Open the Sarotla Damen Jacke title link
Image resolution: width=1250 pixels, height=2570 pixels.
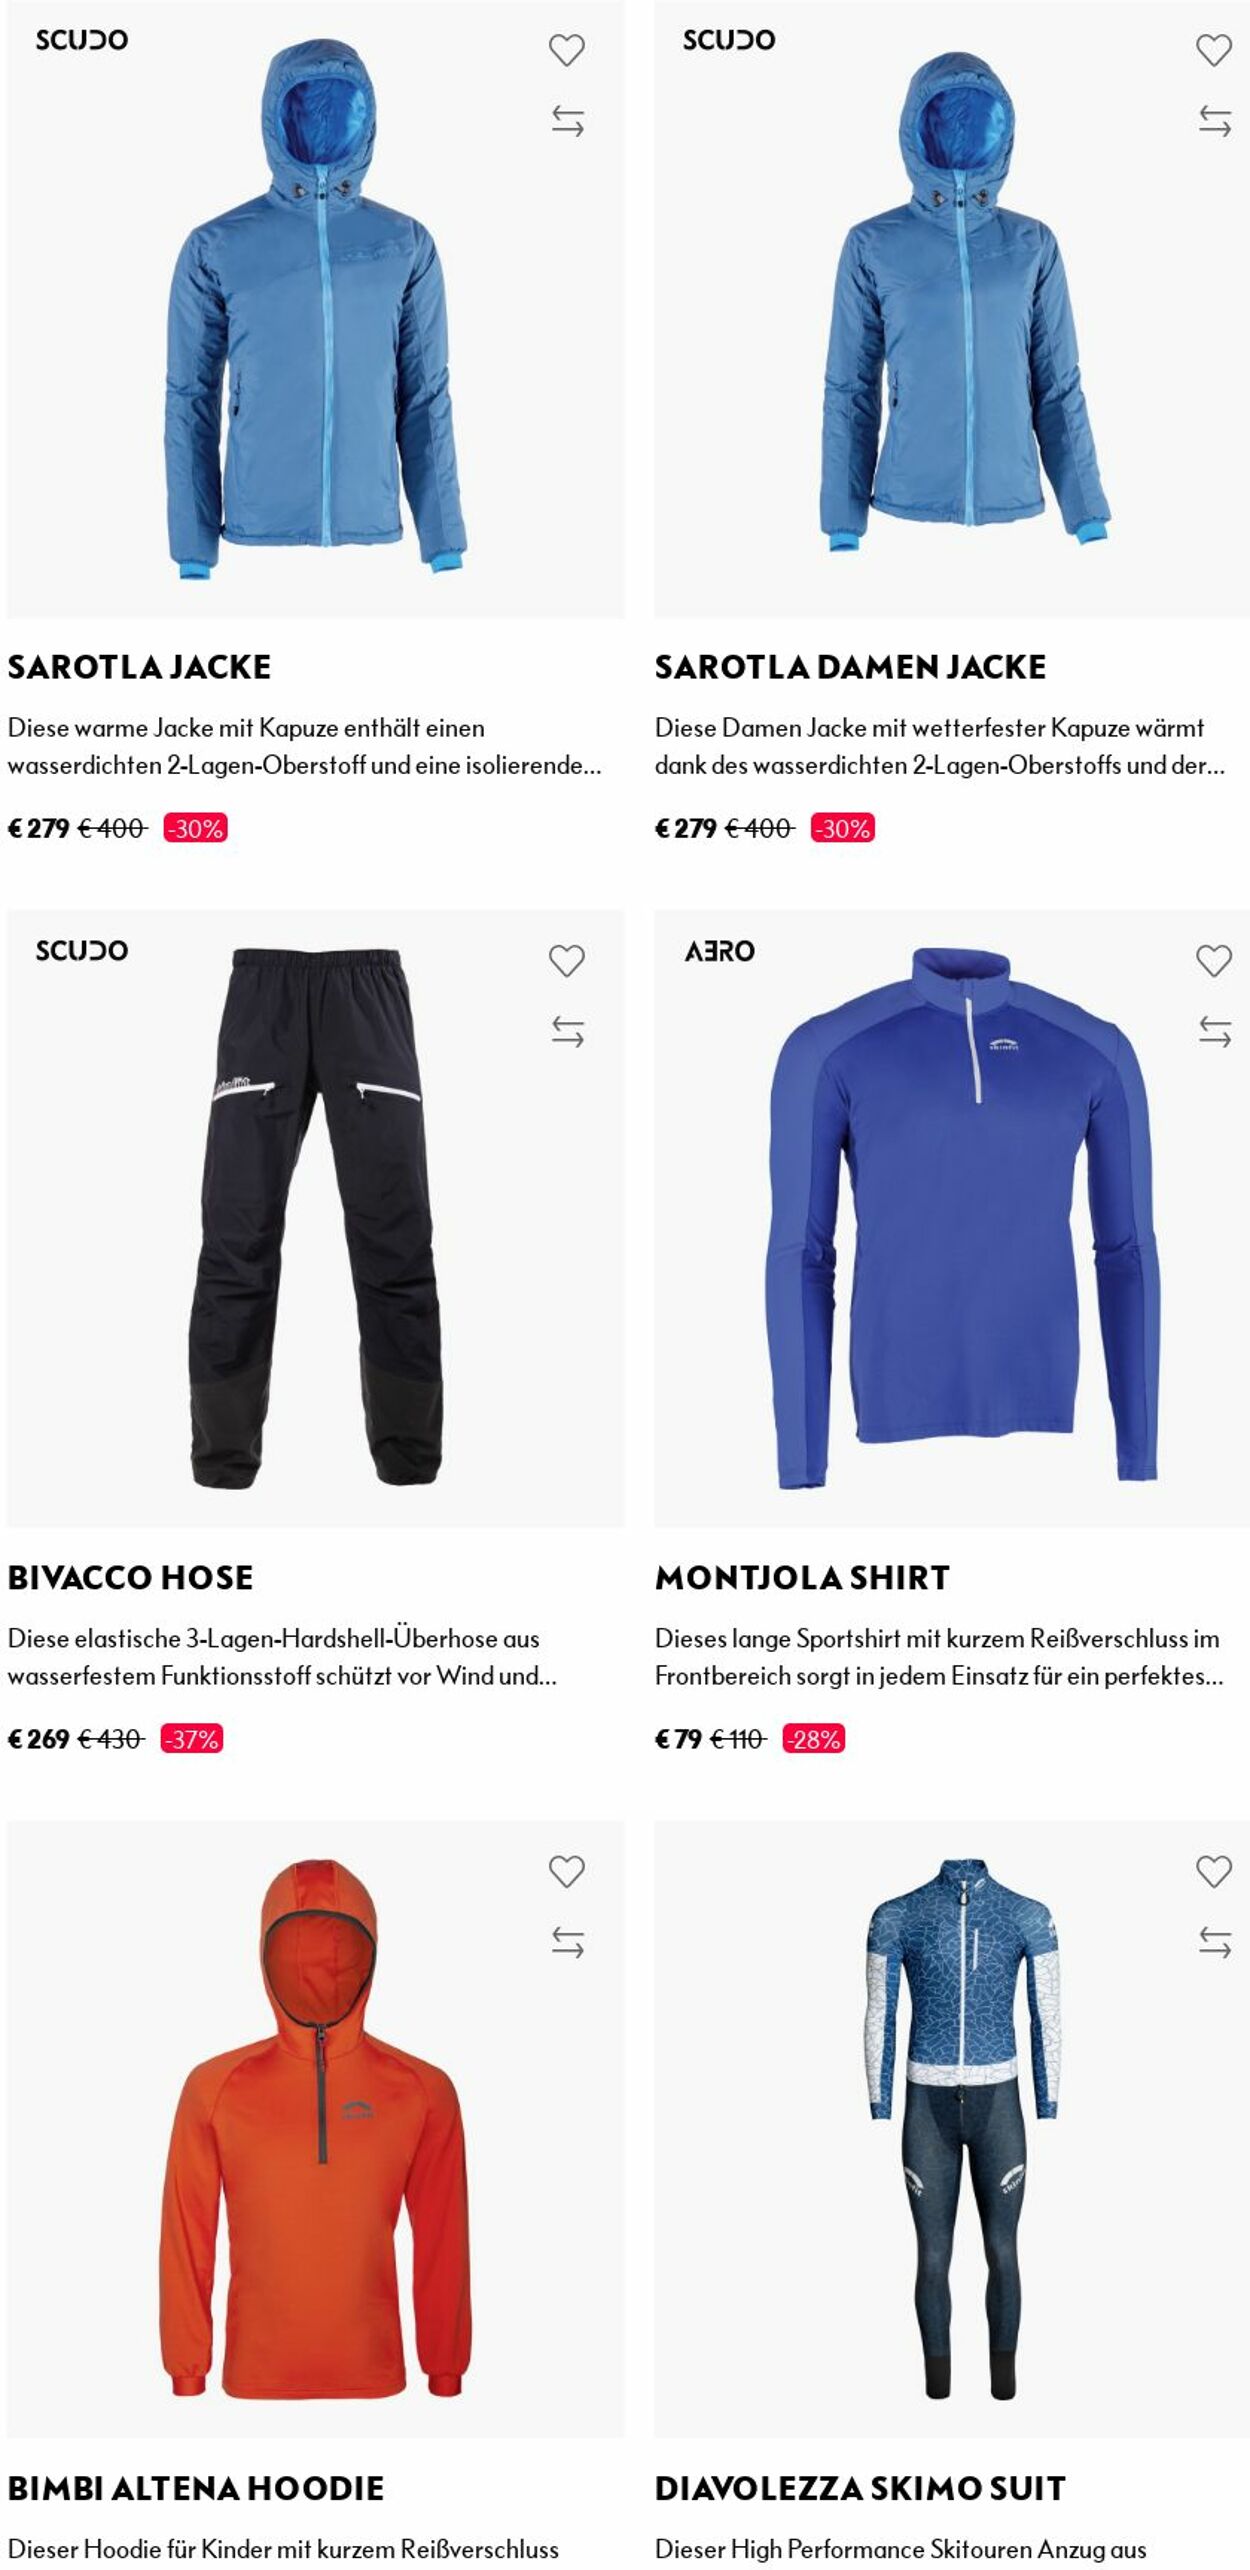pyautogui.click(x=851, y=667)
